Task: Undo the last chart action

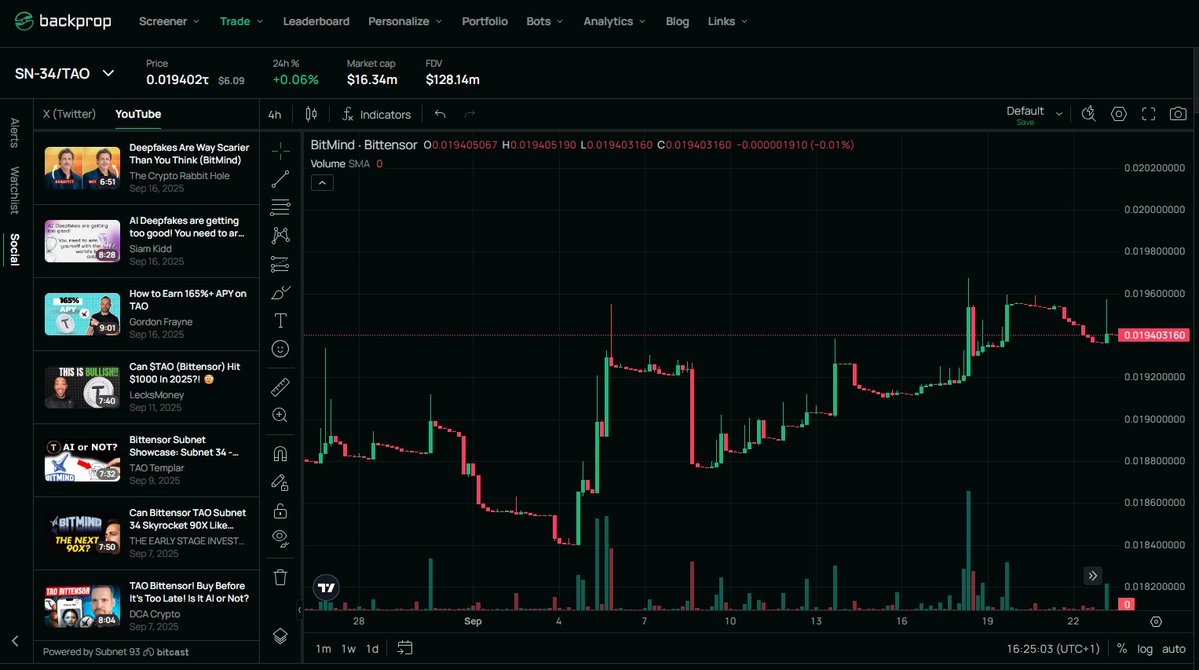Action: [440, 114]
